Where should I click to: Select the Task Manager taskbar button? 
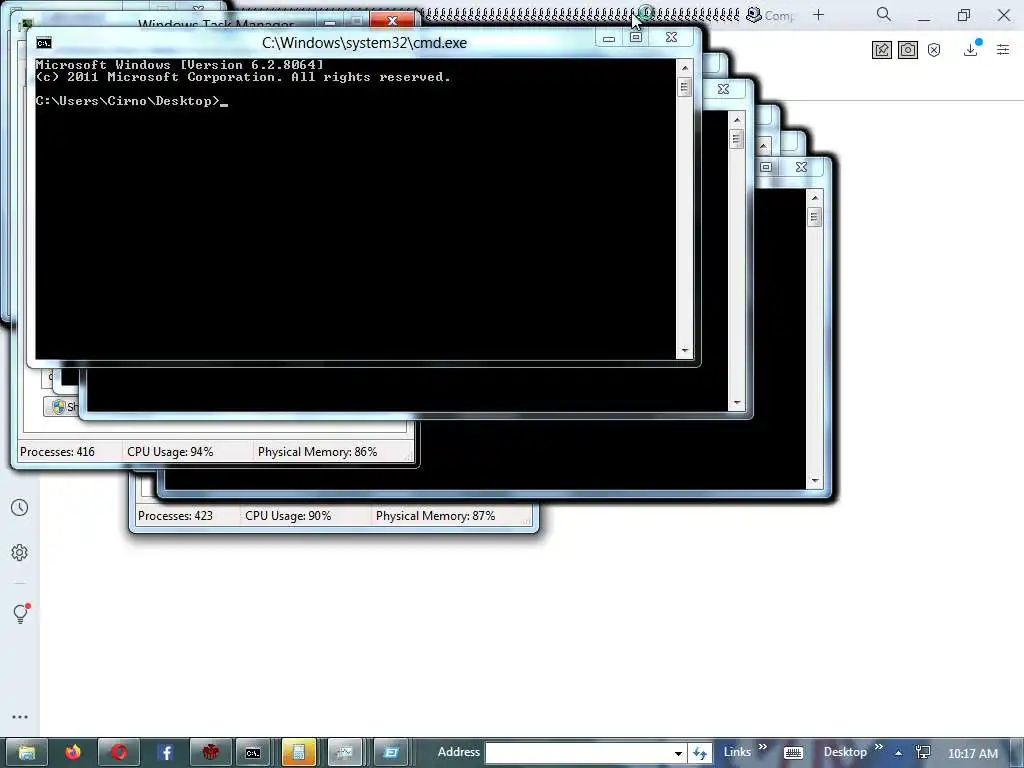(344, 752)
